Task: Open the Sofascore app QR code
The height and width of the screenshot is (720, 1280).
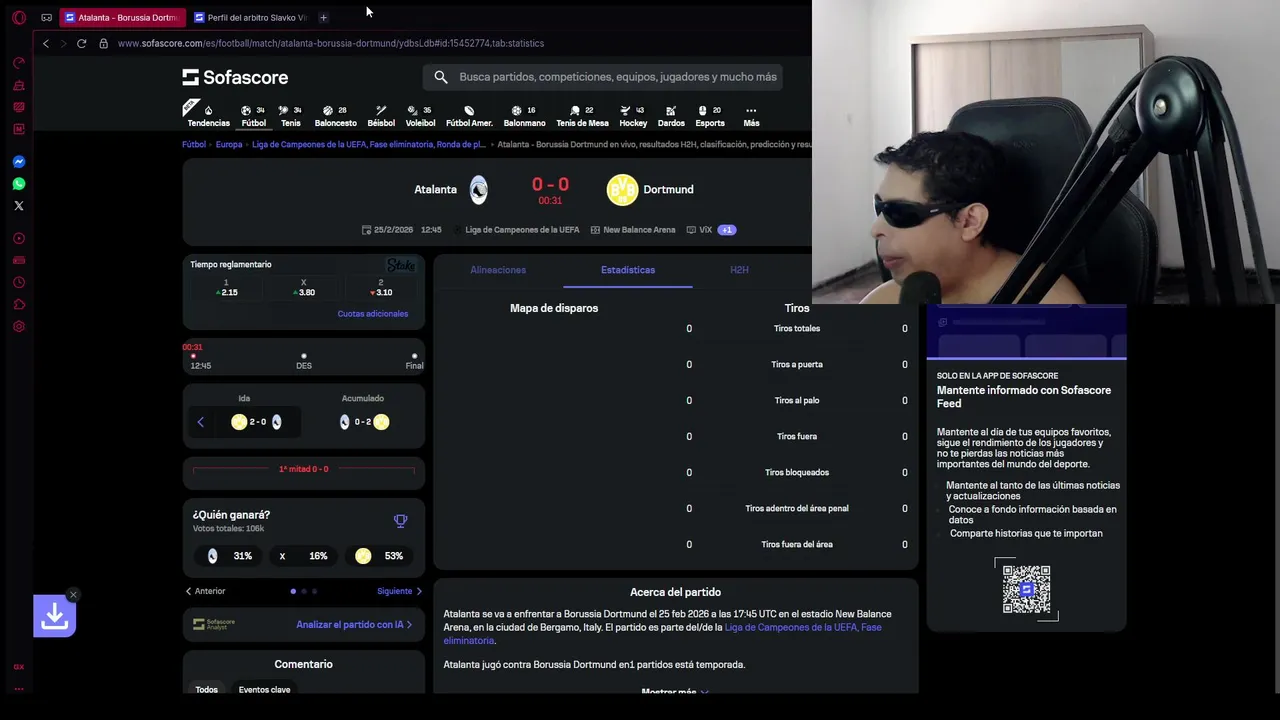Action: pos(1026,589)
